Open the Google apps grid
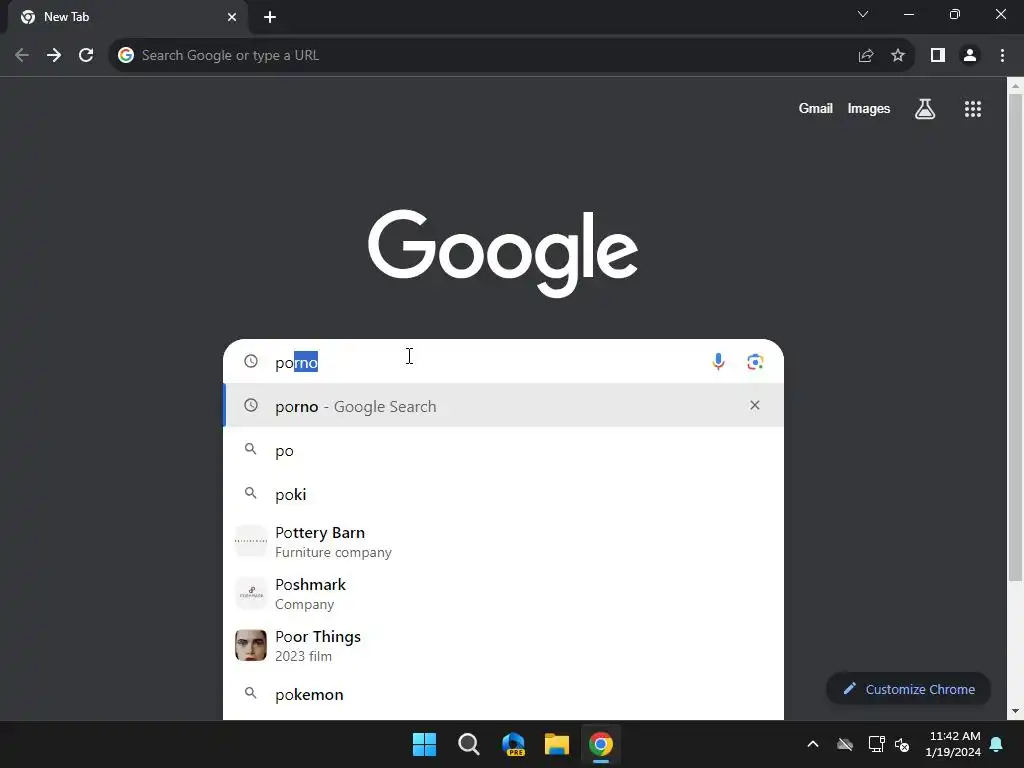 click(973, 109)
